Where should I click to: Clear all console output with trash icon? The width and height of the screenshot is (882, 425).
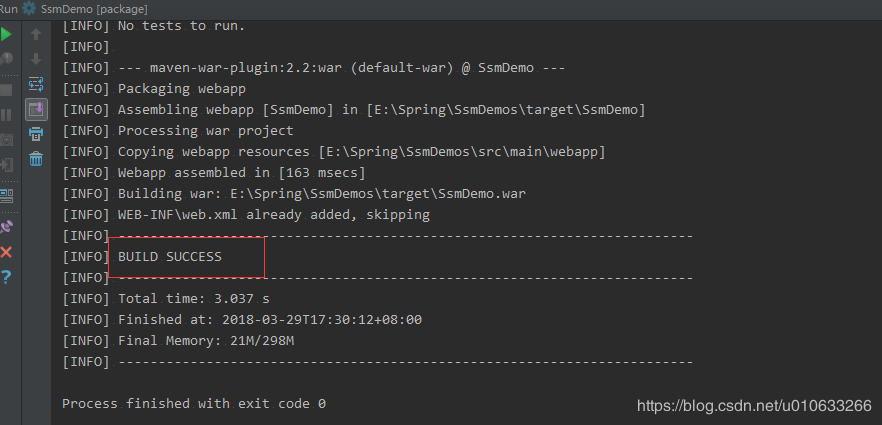(x=36, y=159)
